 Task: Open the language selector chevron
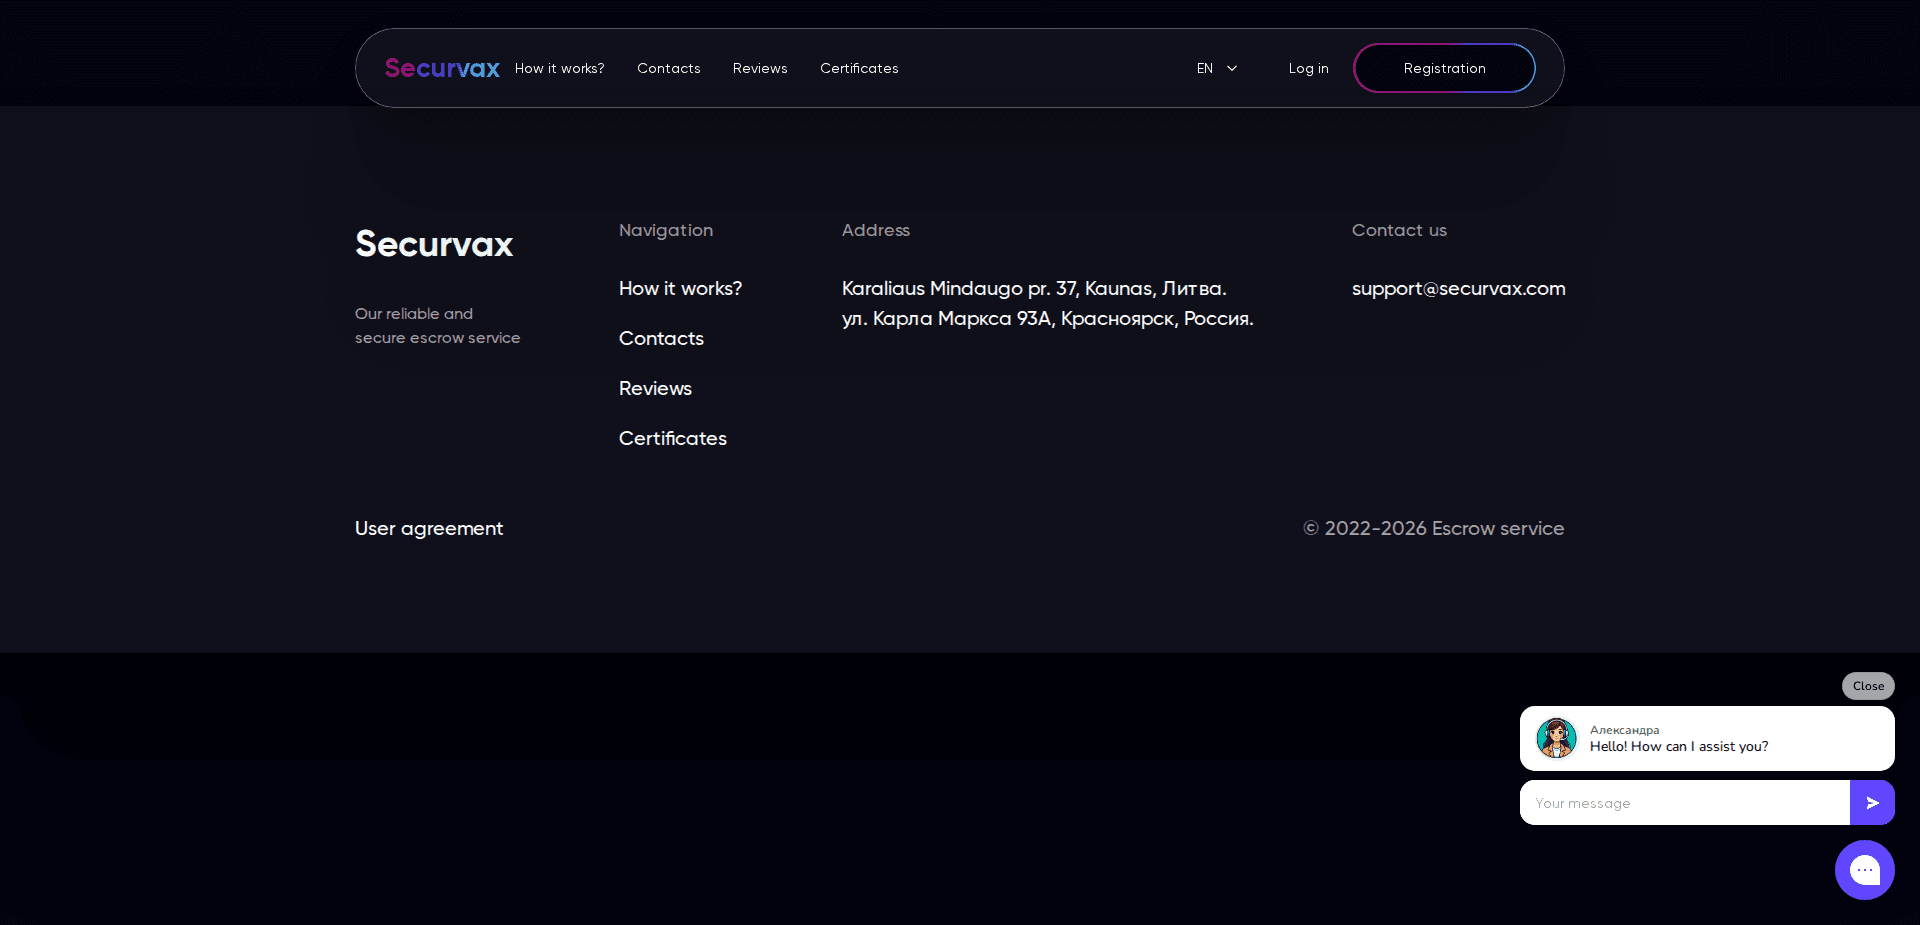[1231, 68]
